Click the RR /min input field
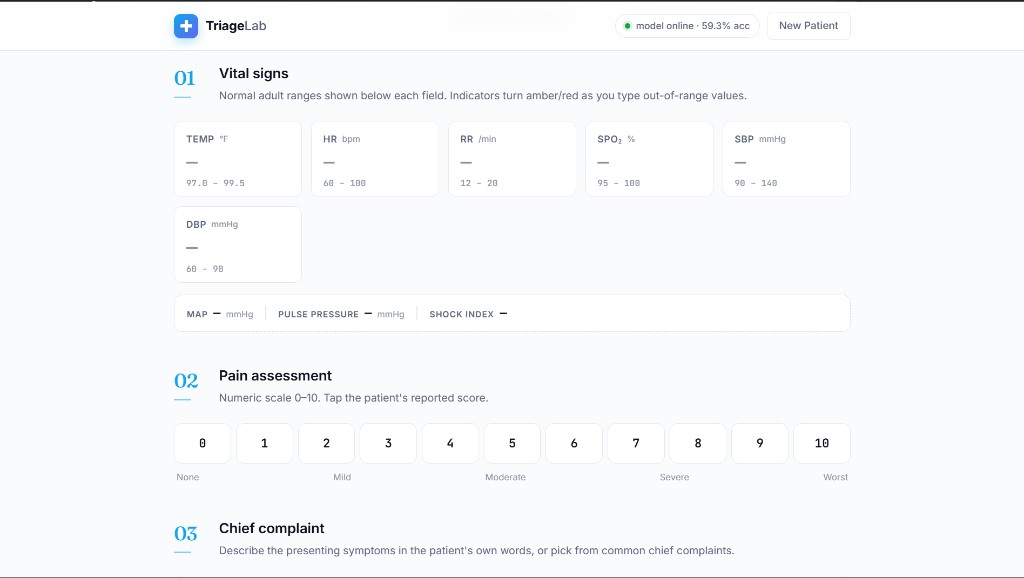Screen dimensions: 1024x578 (x=512, y=159)
